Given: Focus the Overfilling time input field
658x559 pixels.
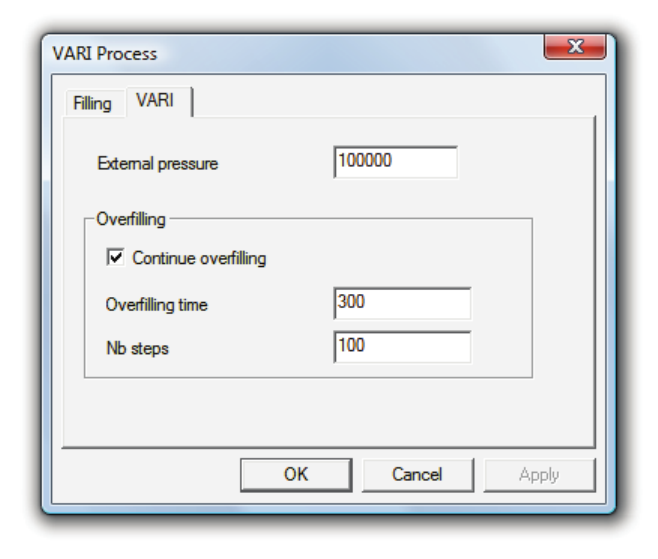Looking at the screenshot, I should click(402, 303).
